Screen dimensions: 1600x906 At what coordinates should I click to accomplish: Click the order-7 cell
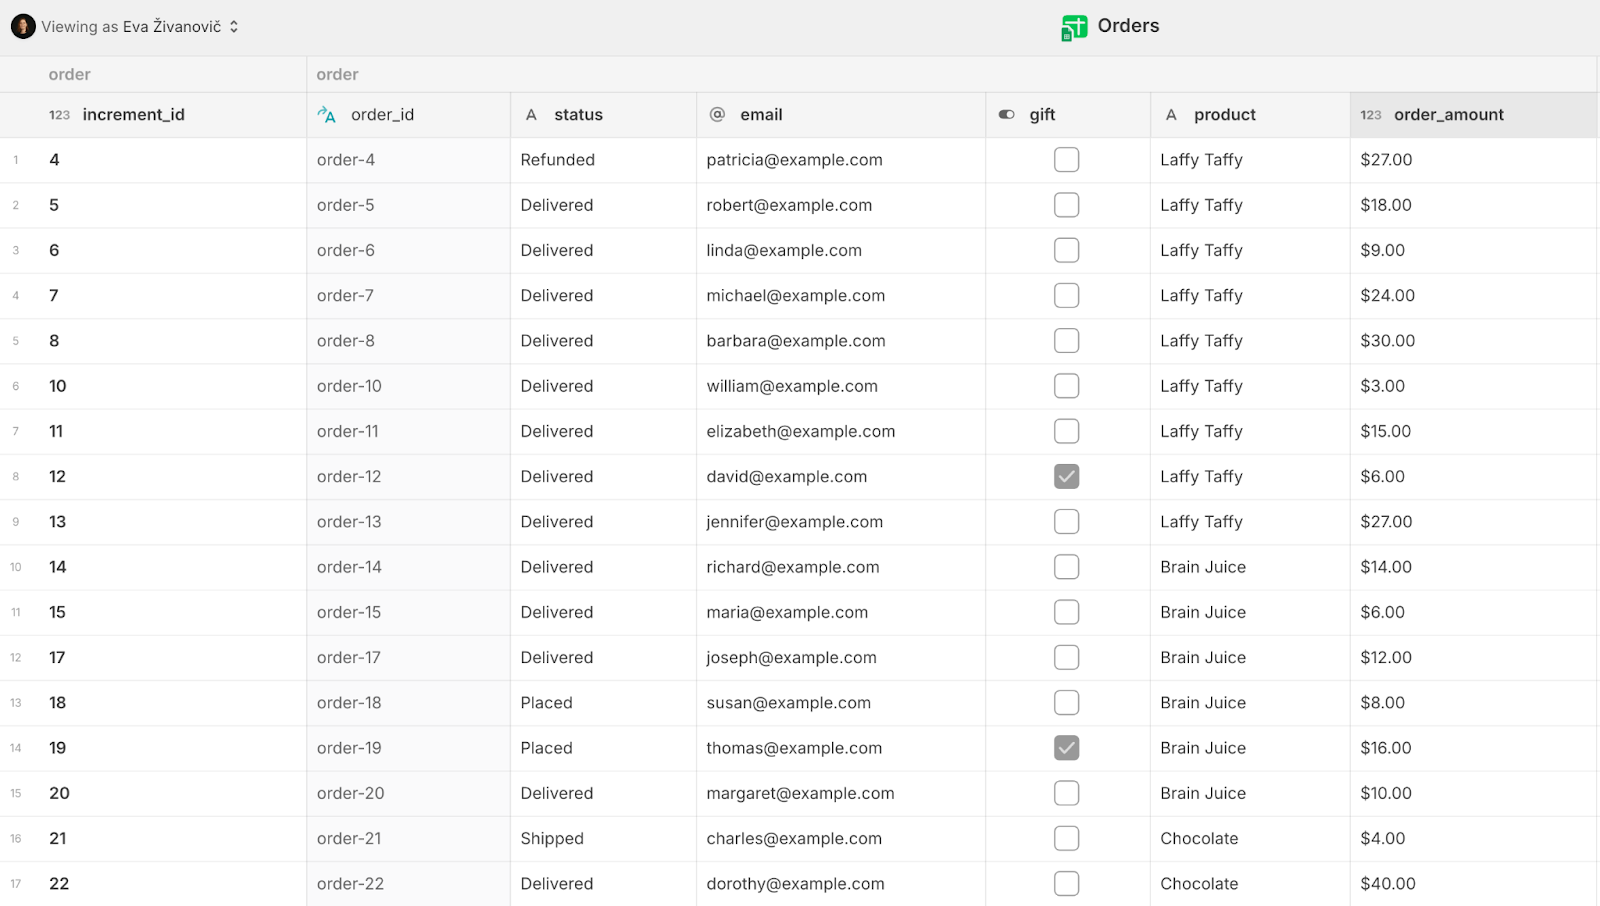(408, 296)
